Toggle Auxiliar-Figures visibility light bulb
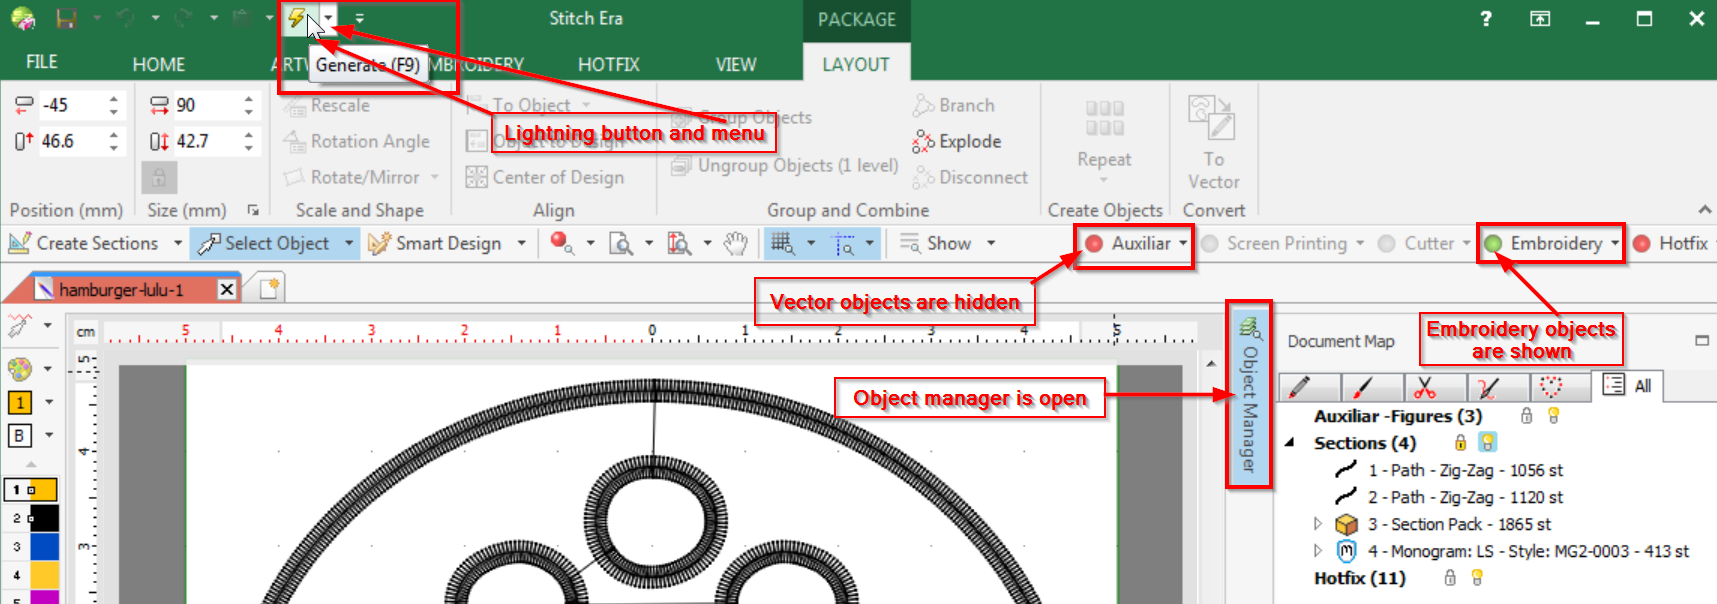 point(1554,416)
